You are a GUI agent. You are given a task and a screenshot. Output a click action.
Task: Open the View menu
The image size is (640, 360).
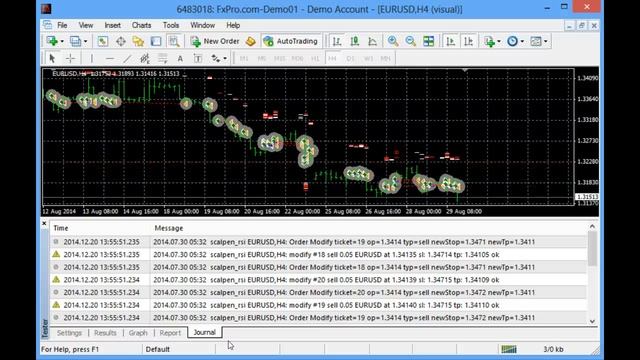click(x=86, y=25)
